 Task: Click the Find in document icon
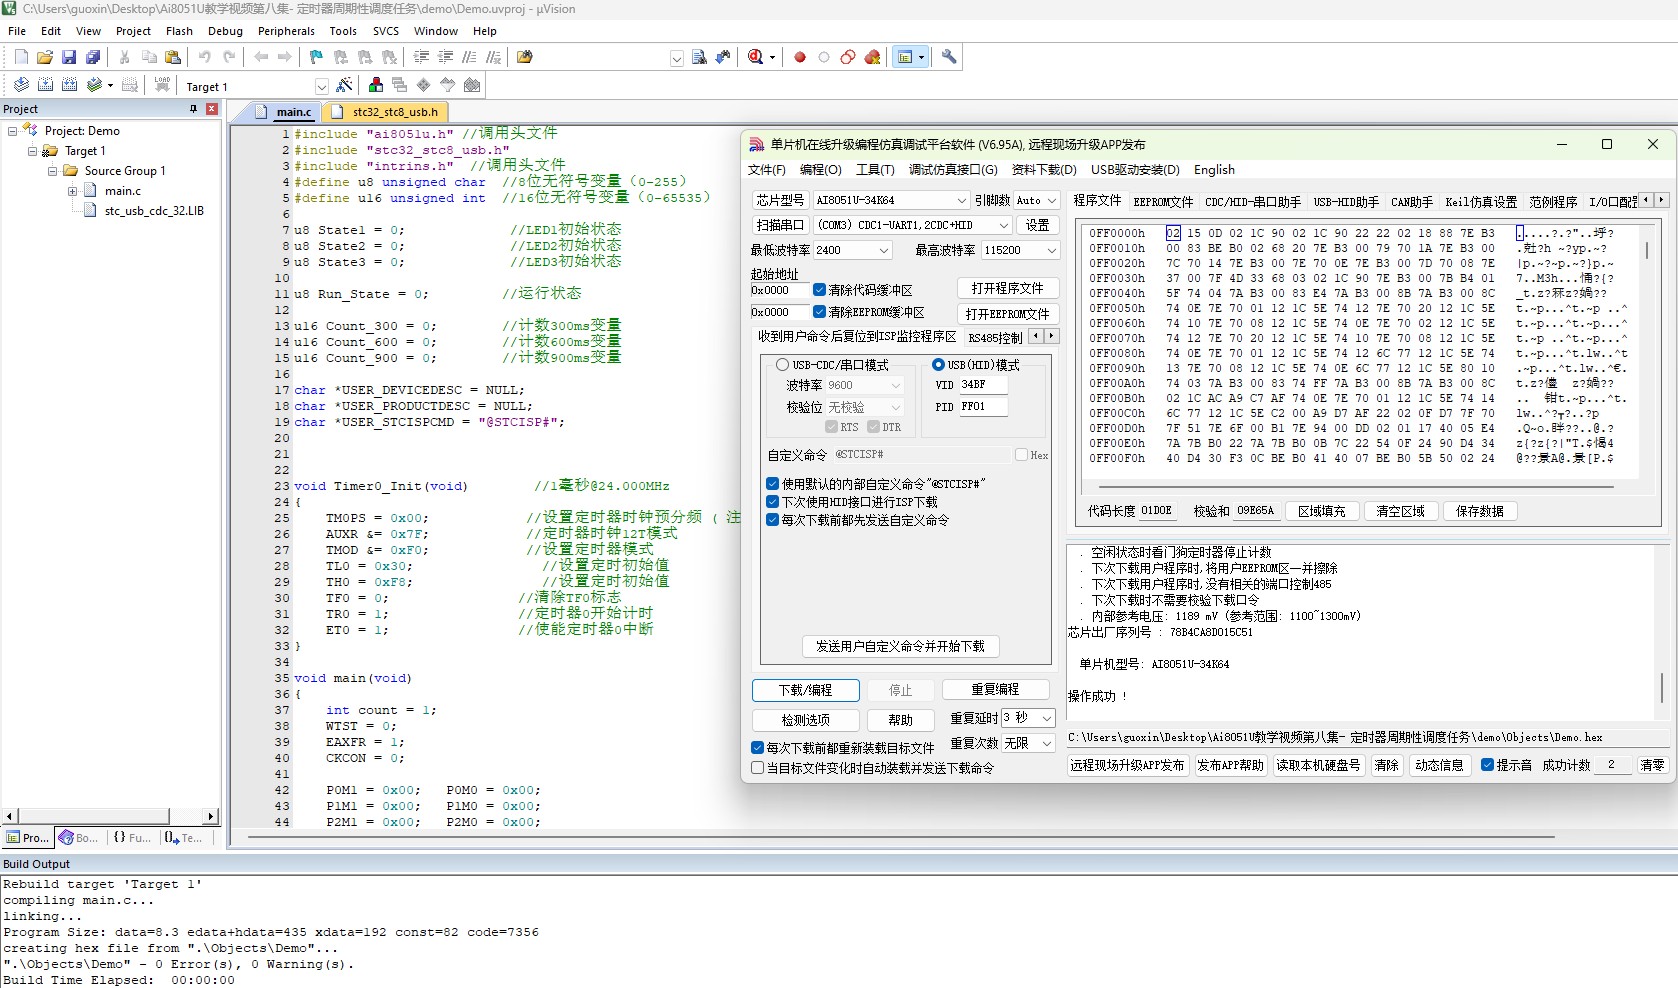pyautogui.click(x=699, y=57)
